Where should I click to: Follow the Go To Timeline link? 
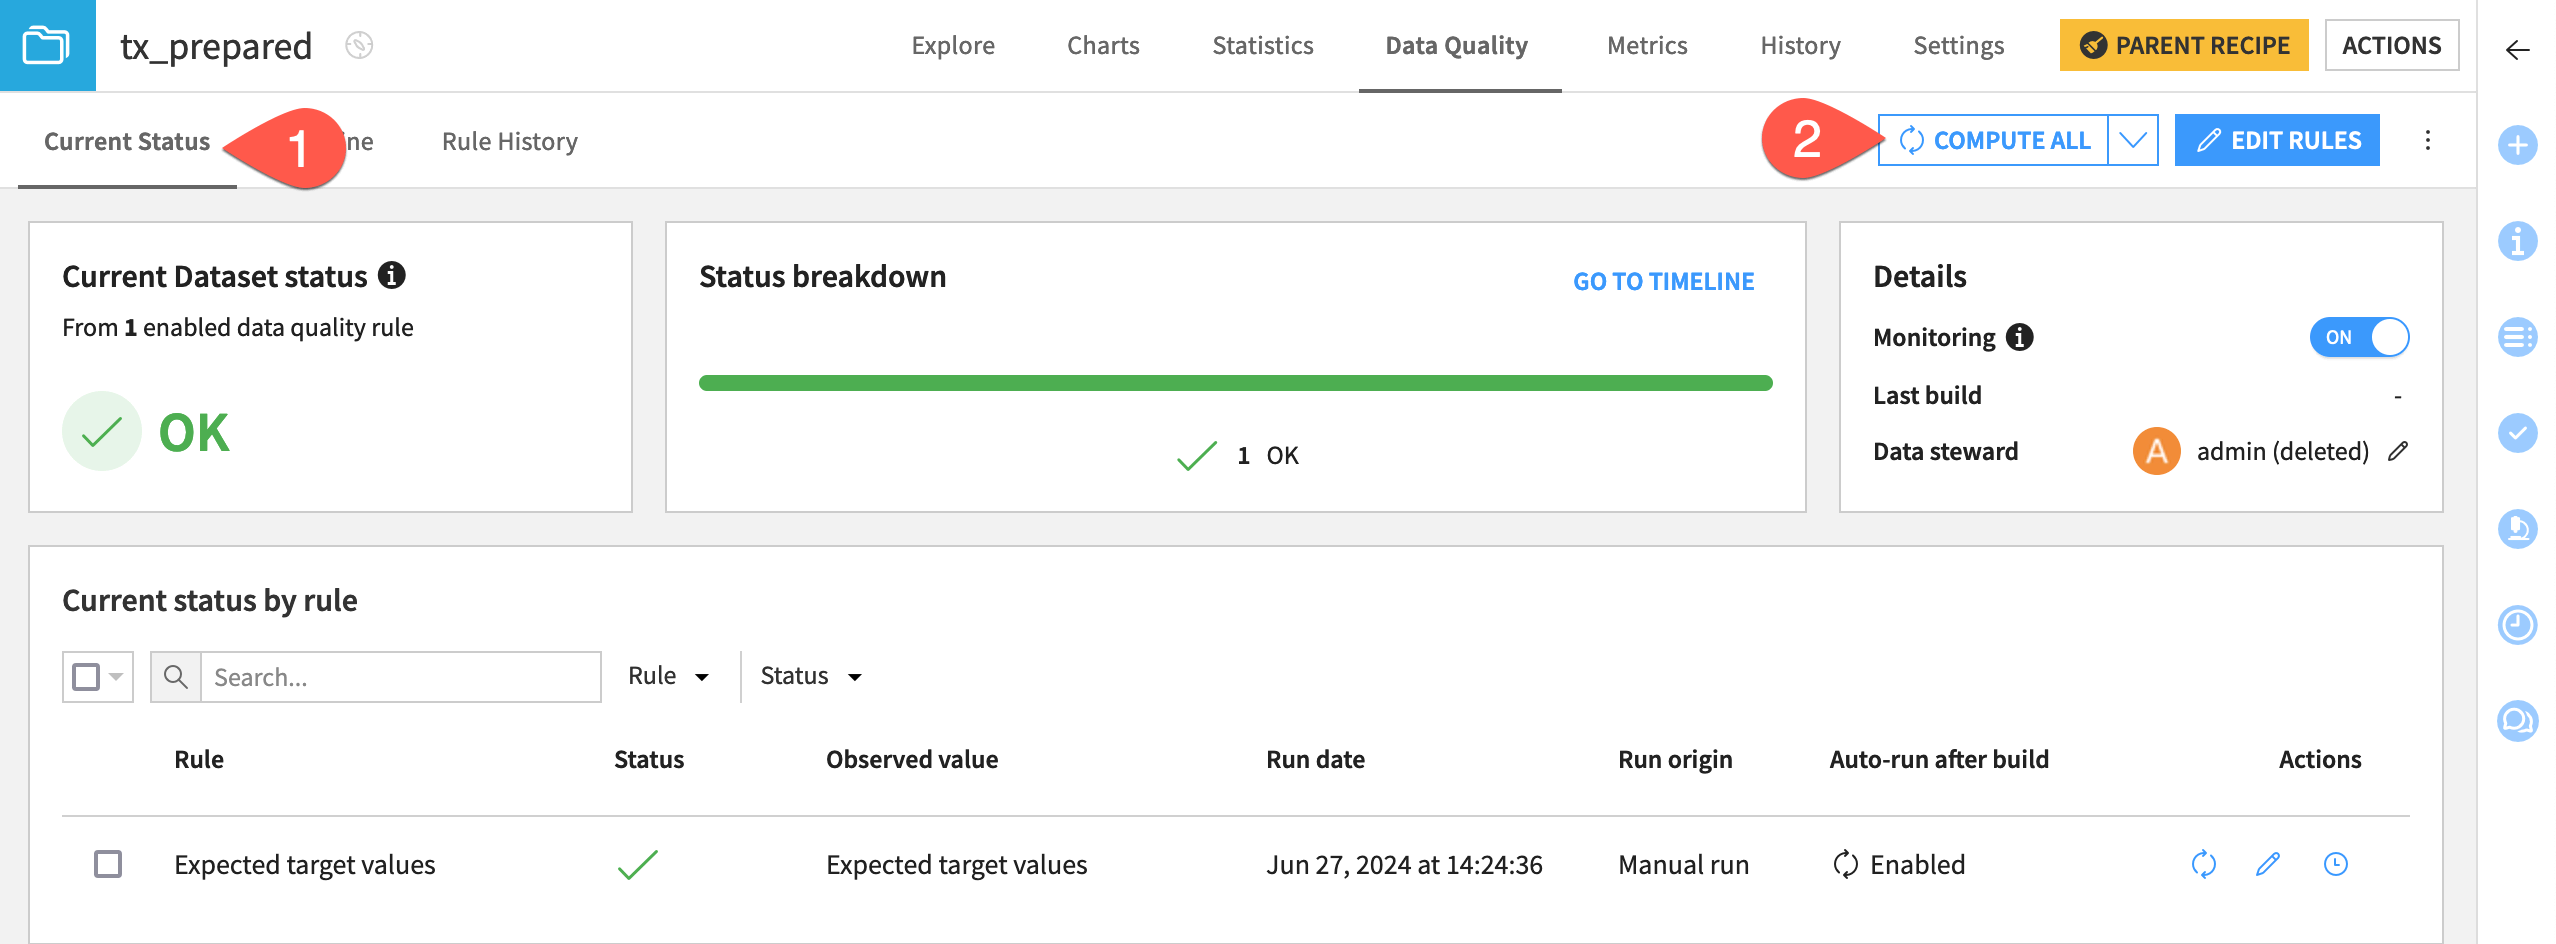coord(1663,281)
